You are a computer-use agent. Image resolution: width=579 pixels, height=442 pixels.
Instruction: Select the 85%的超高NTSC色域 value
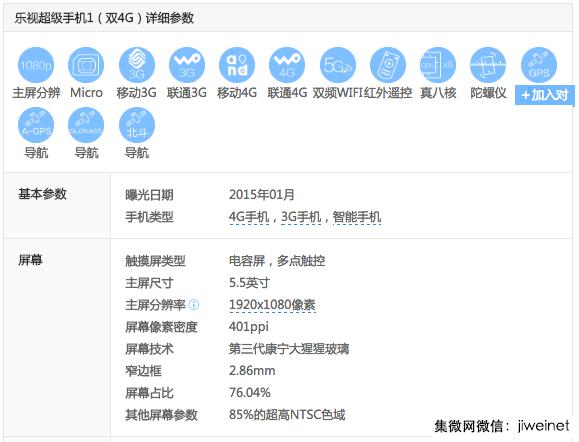[287, 415]
